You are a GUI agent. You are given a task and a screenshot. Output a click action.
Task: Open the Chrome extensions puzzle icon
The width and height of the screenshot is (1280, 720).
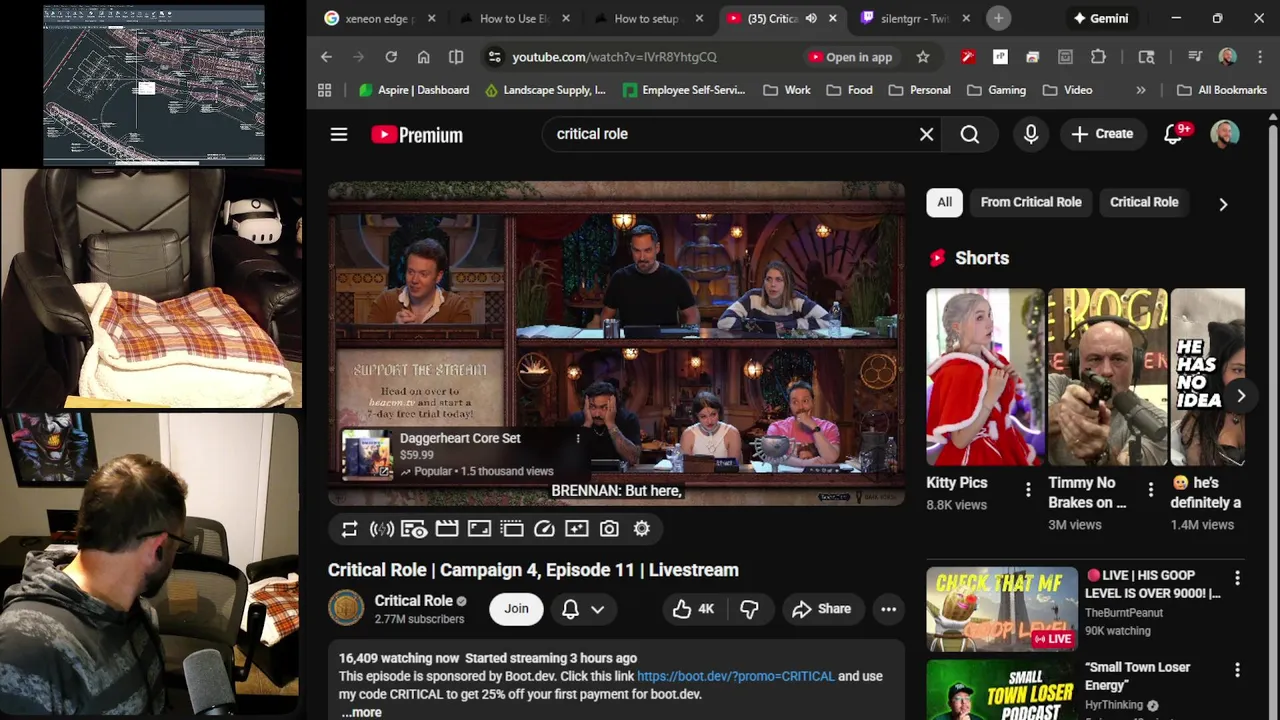click(x=1098, y=57)
